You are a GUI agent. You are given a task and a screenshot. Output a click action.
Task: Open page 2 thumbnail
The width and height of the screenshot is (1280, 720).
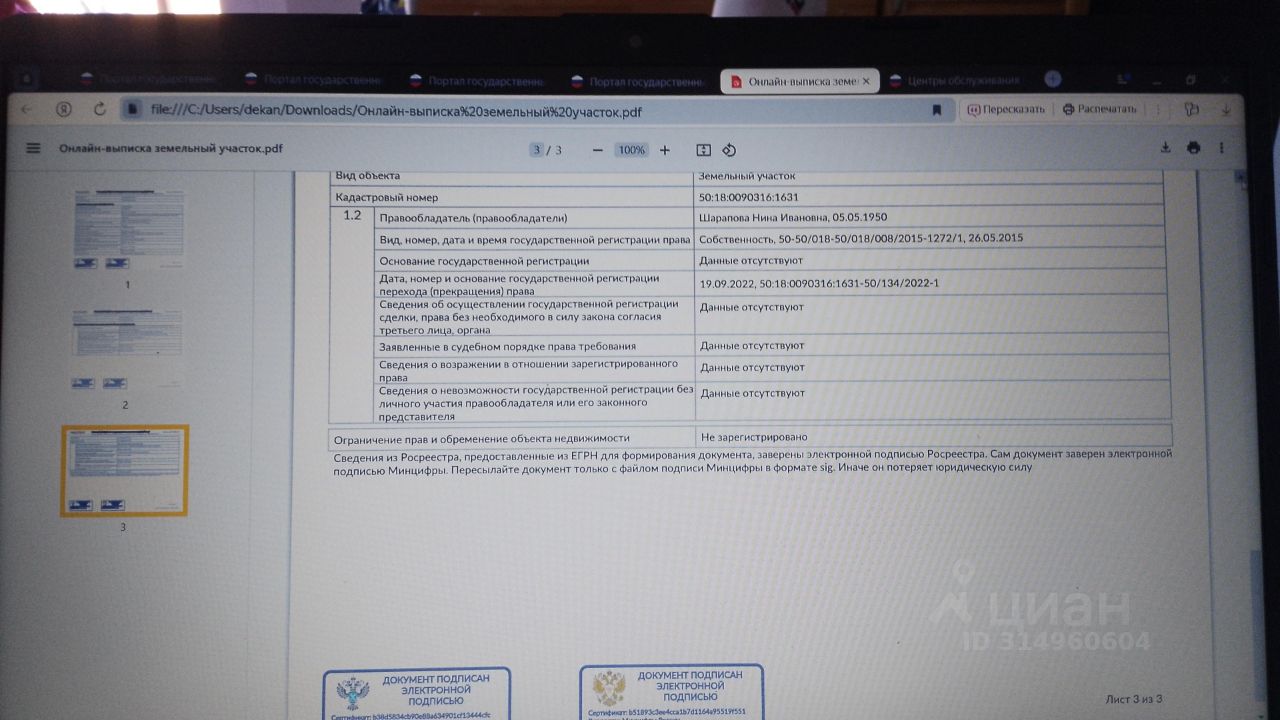[x=127, y=349]
